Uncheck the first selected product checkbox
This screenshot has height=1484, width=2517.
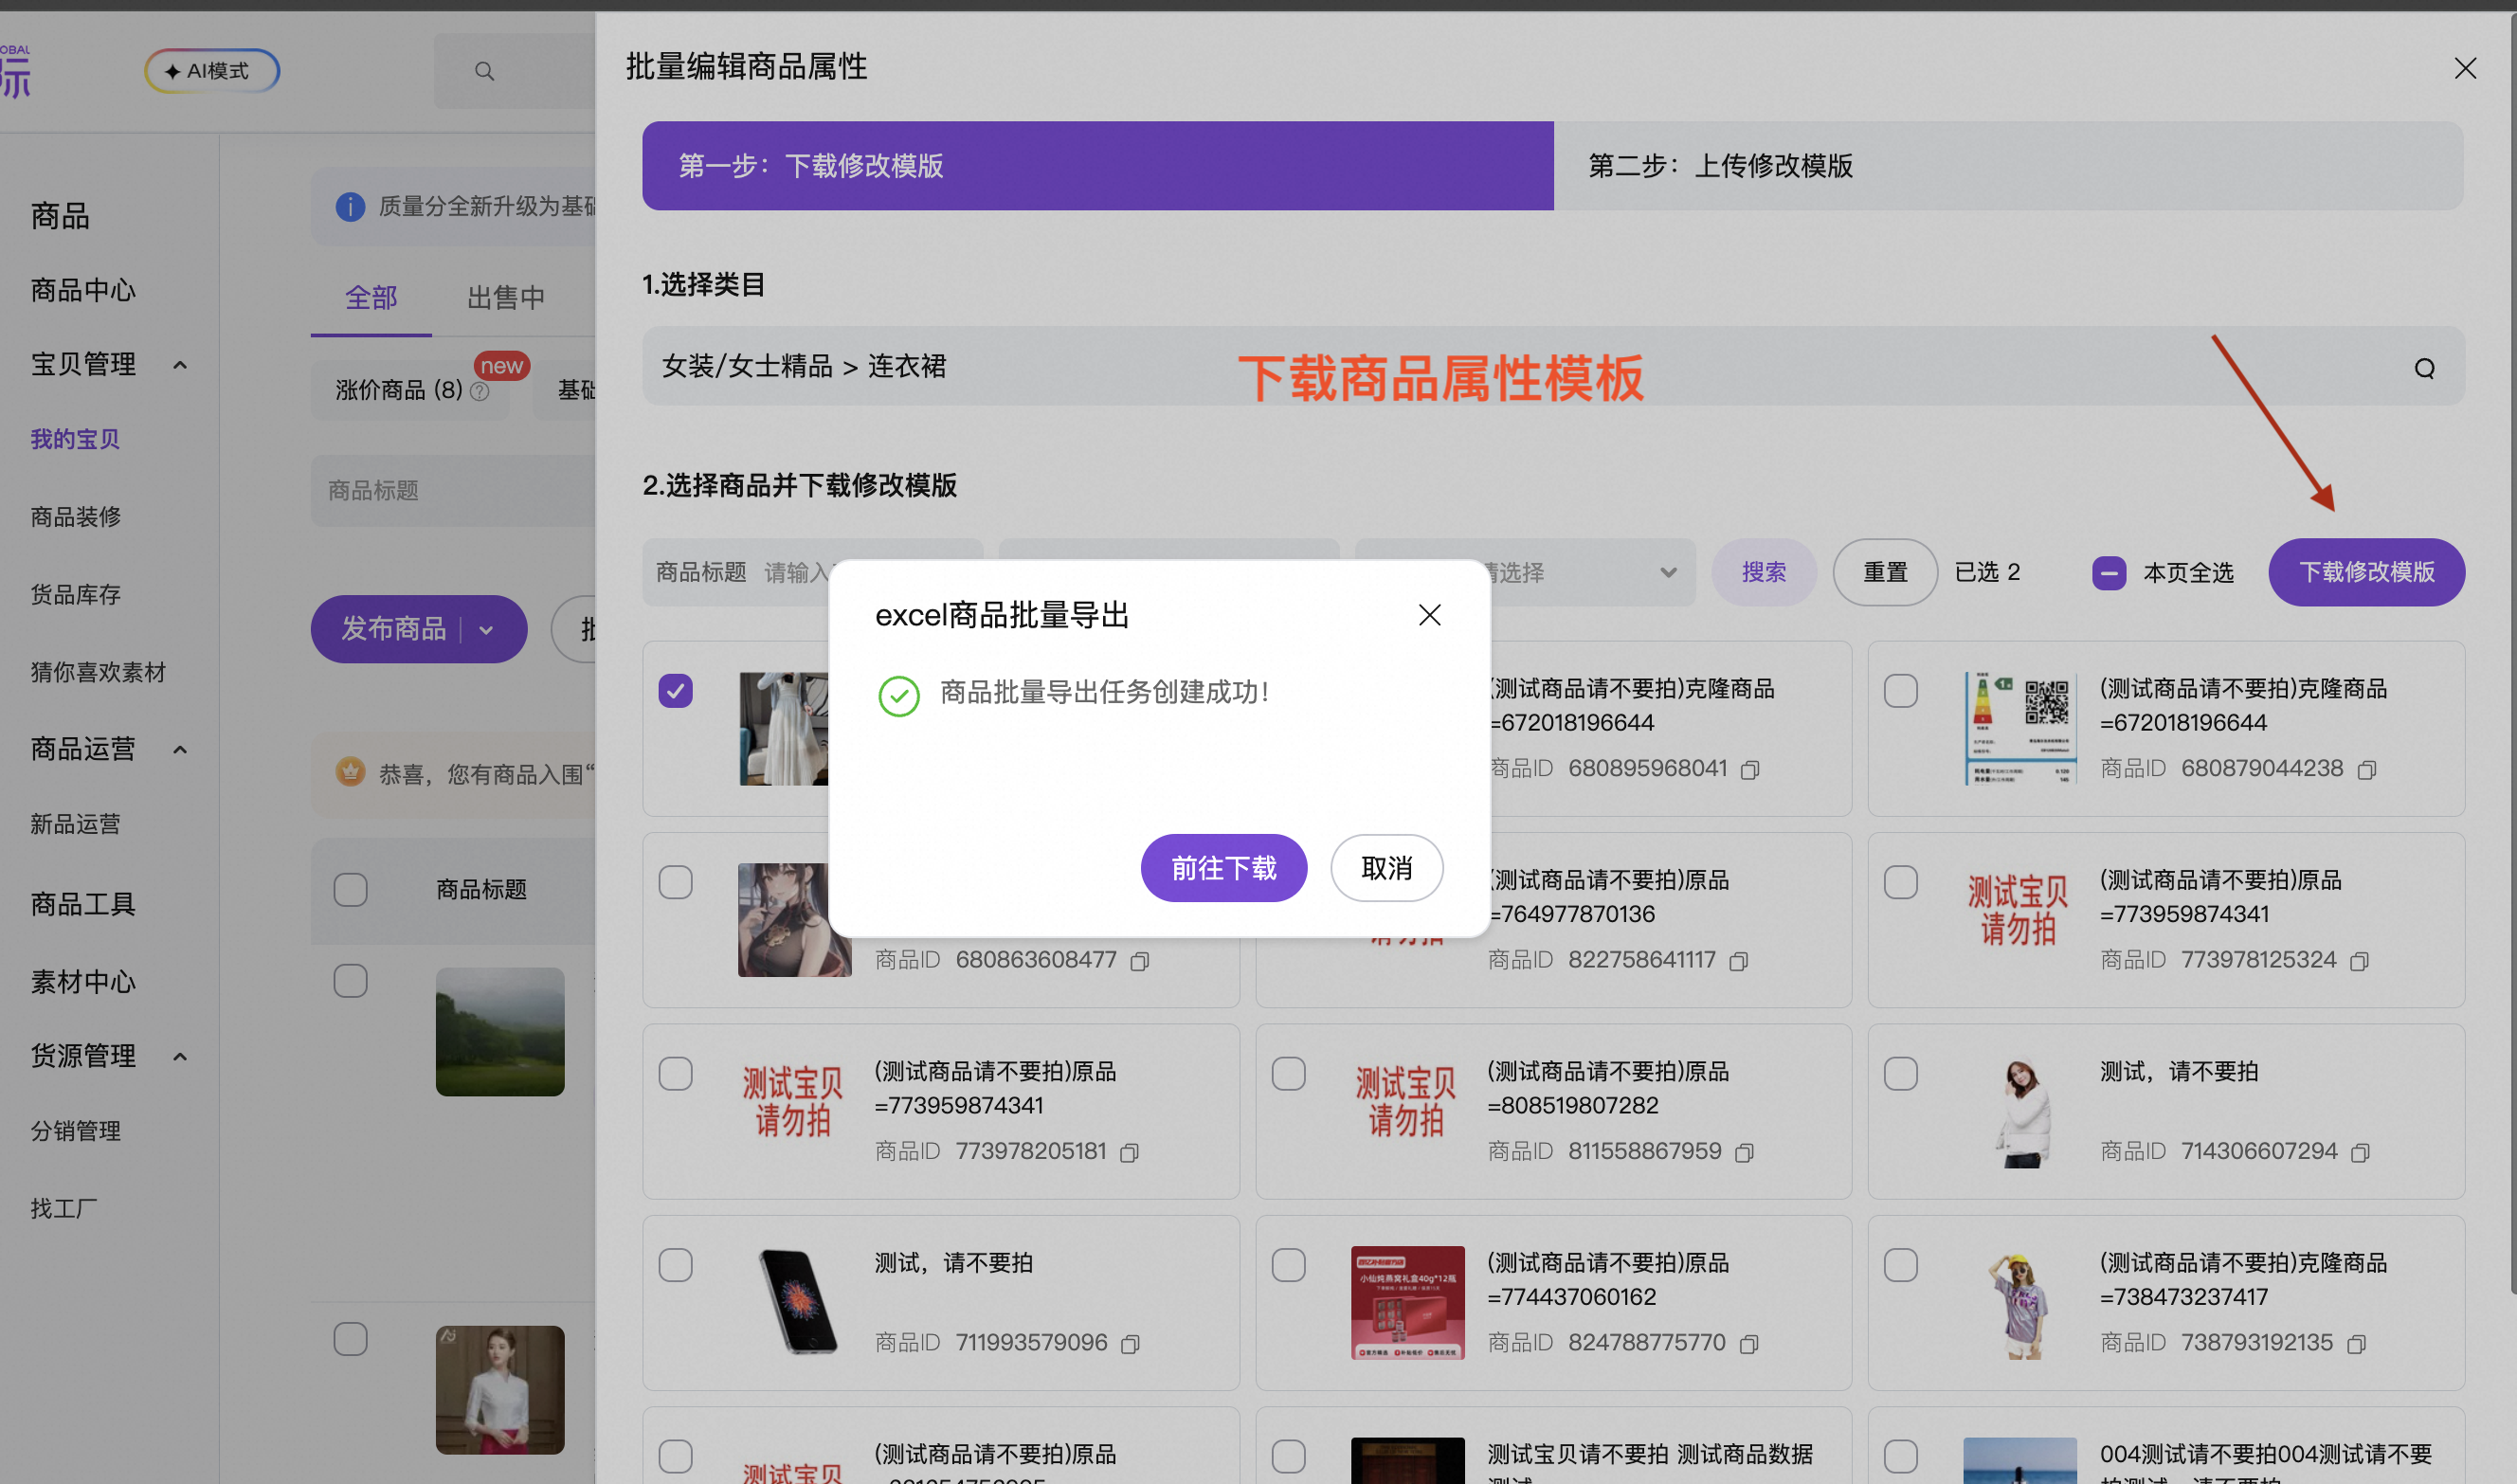click(675, 690)
